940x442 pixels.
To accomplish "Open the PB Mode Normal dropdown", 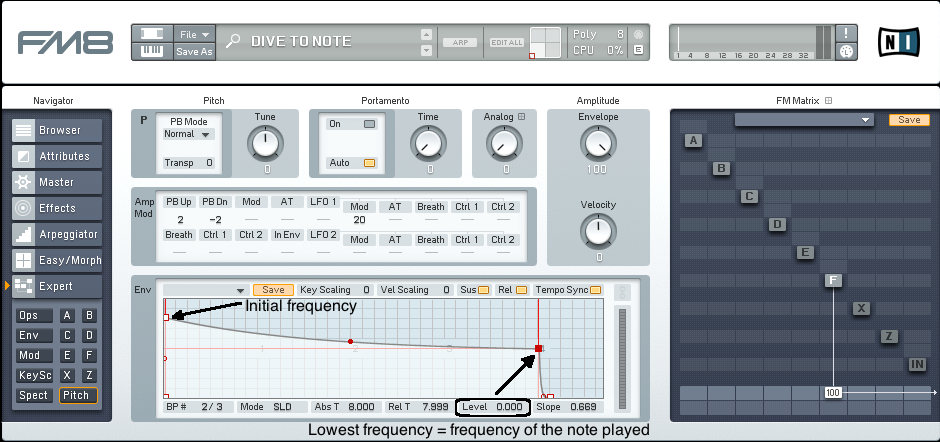I will coord(188,134).
